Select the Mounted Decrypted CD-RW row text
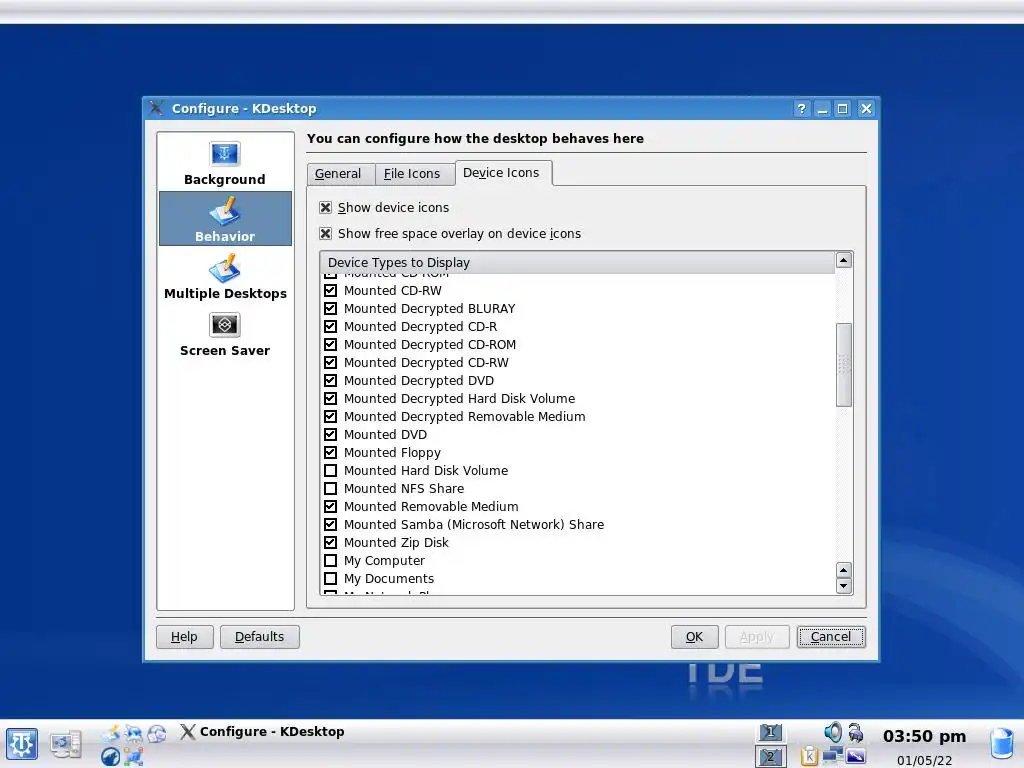Image resolution: width=1024 pixels, height=768 pixels. coord(426,362)
